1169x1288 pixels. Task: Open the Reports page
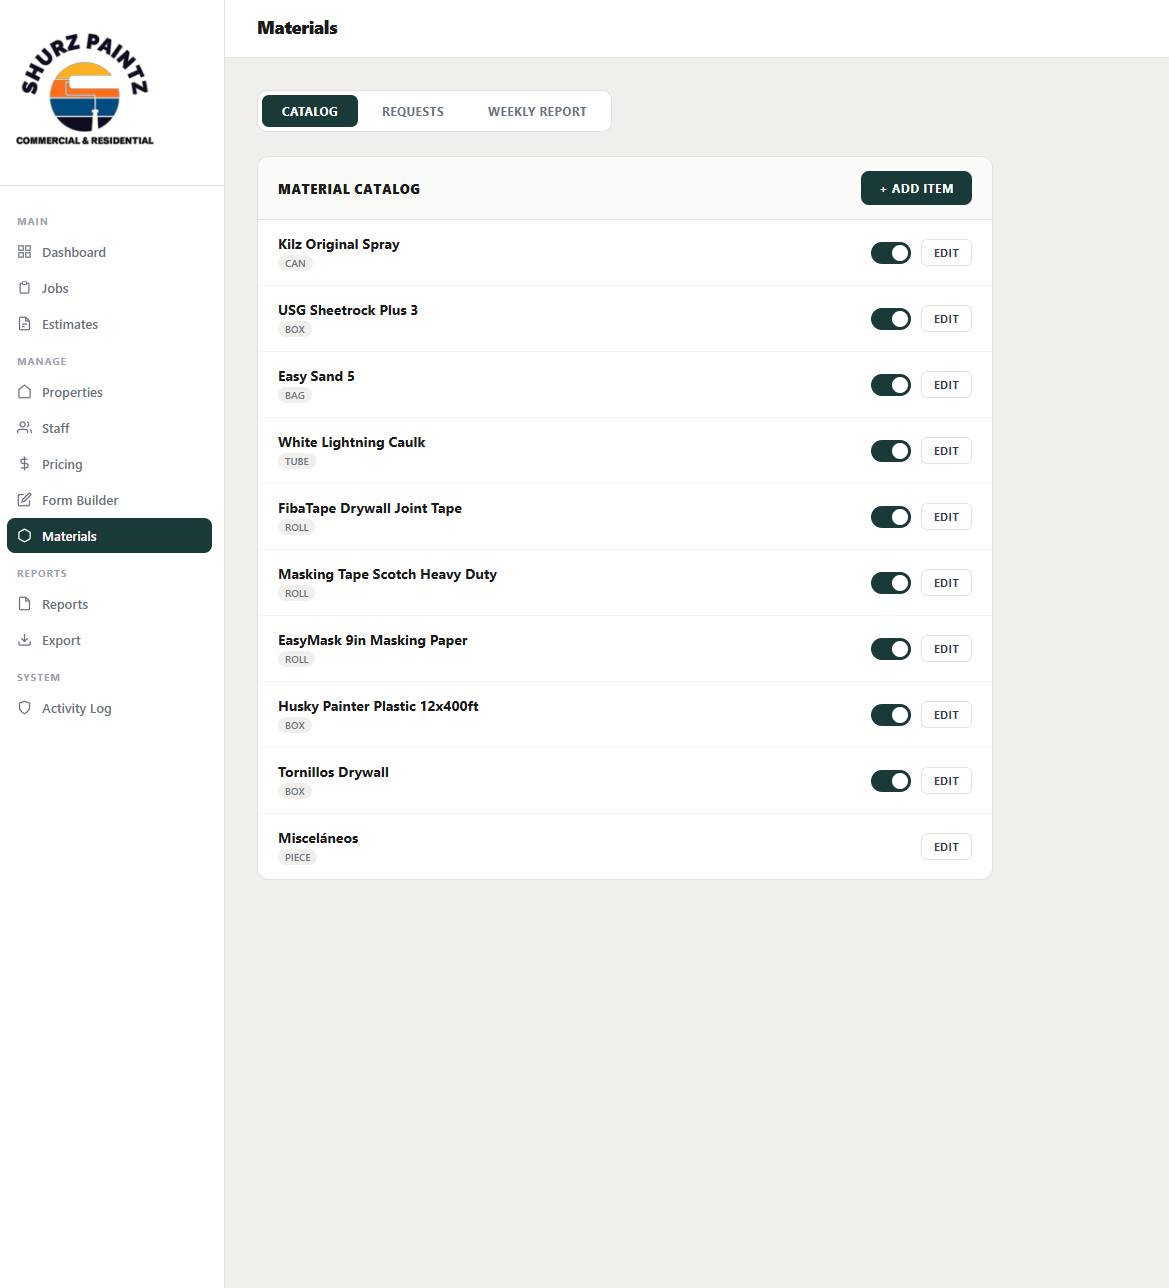coord(109,604)
